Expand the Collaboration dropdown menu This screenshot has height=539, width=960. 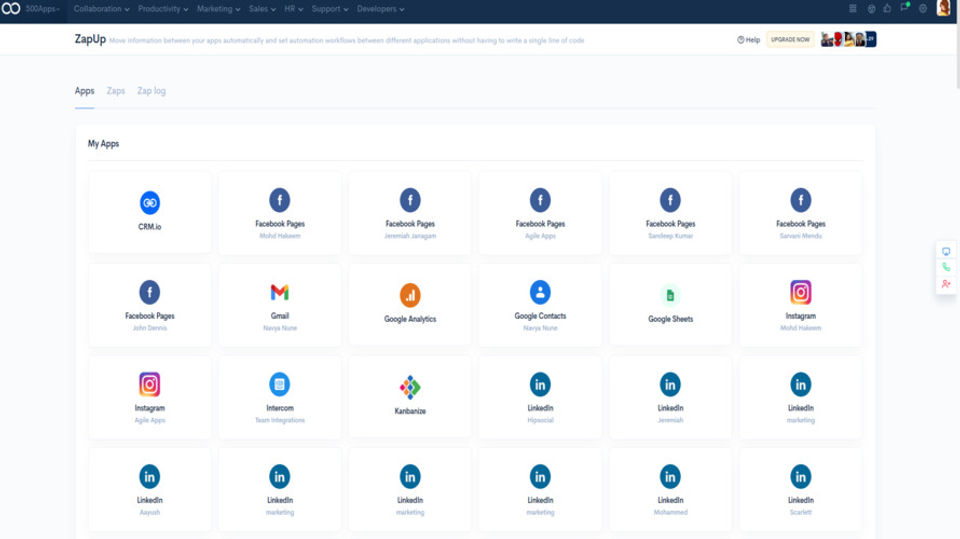(x=102, y=9)
